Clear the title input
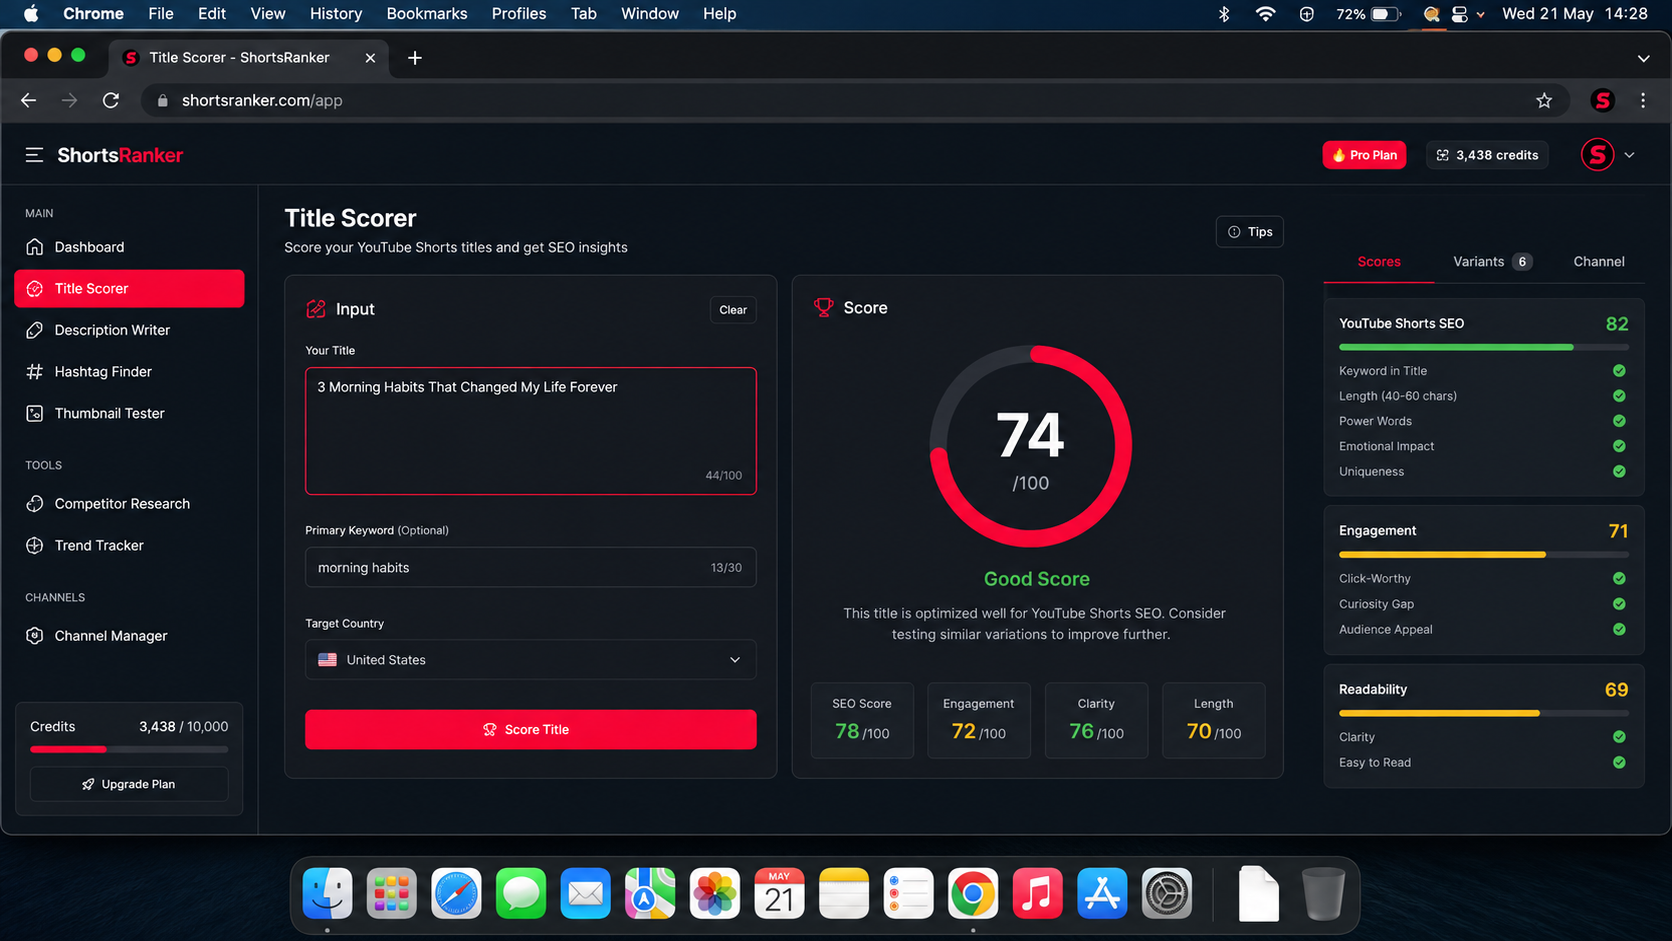Image resolution: width=1672 pixels, height=941 pixels. coord(733,310)
